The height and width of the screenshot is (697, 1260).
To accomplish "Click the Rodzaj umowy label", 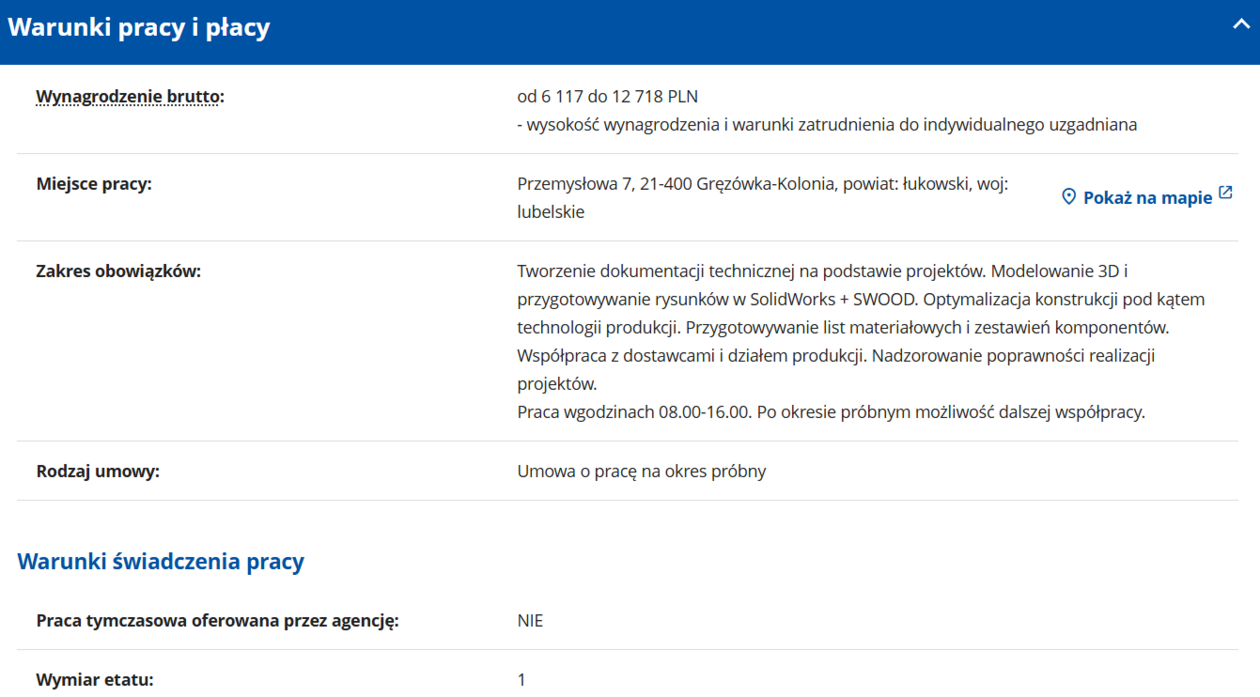I will coord(98,471).
